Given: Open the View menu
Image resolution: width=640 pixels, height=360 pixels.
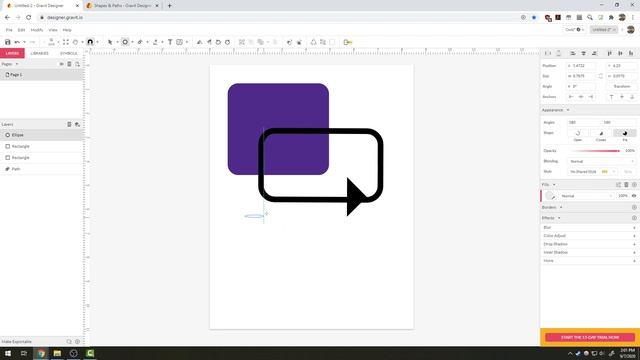Looking at the screenshot, I should [x=53, y=30].
